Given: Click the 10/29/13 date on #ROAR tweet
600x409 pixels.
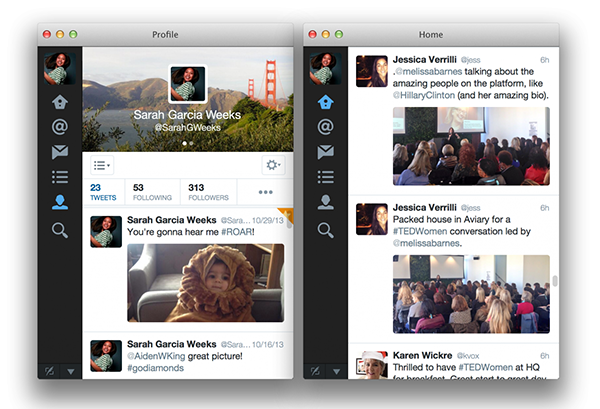Looking at the screenshot, I should [268, 220].
